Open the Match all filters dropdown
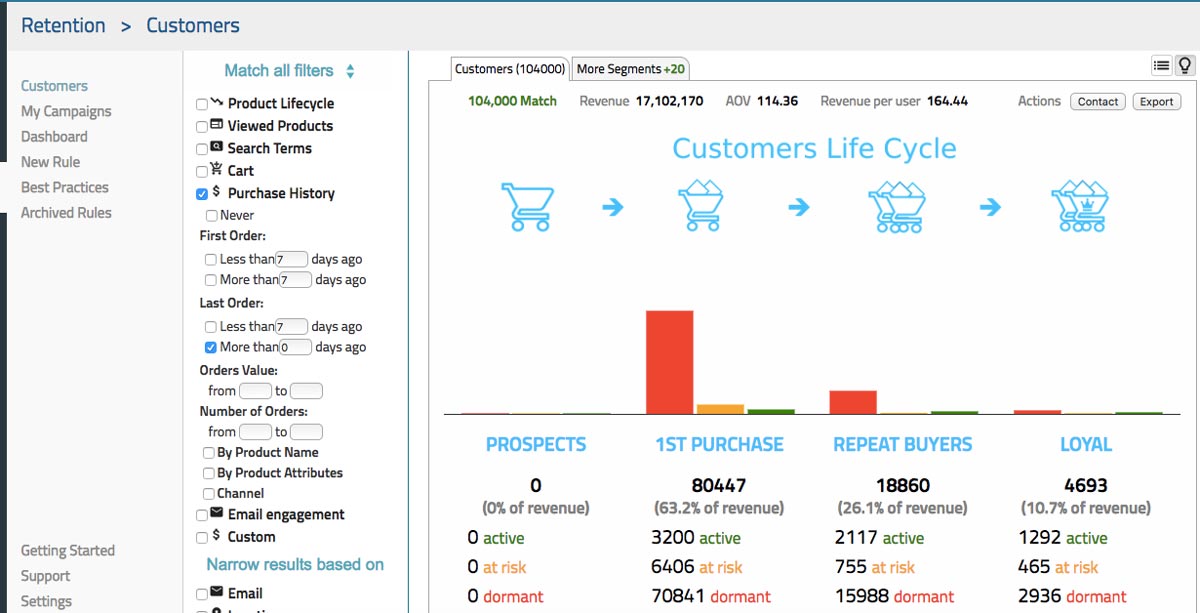Screen dimensions: 1200x613 point(289,71)
